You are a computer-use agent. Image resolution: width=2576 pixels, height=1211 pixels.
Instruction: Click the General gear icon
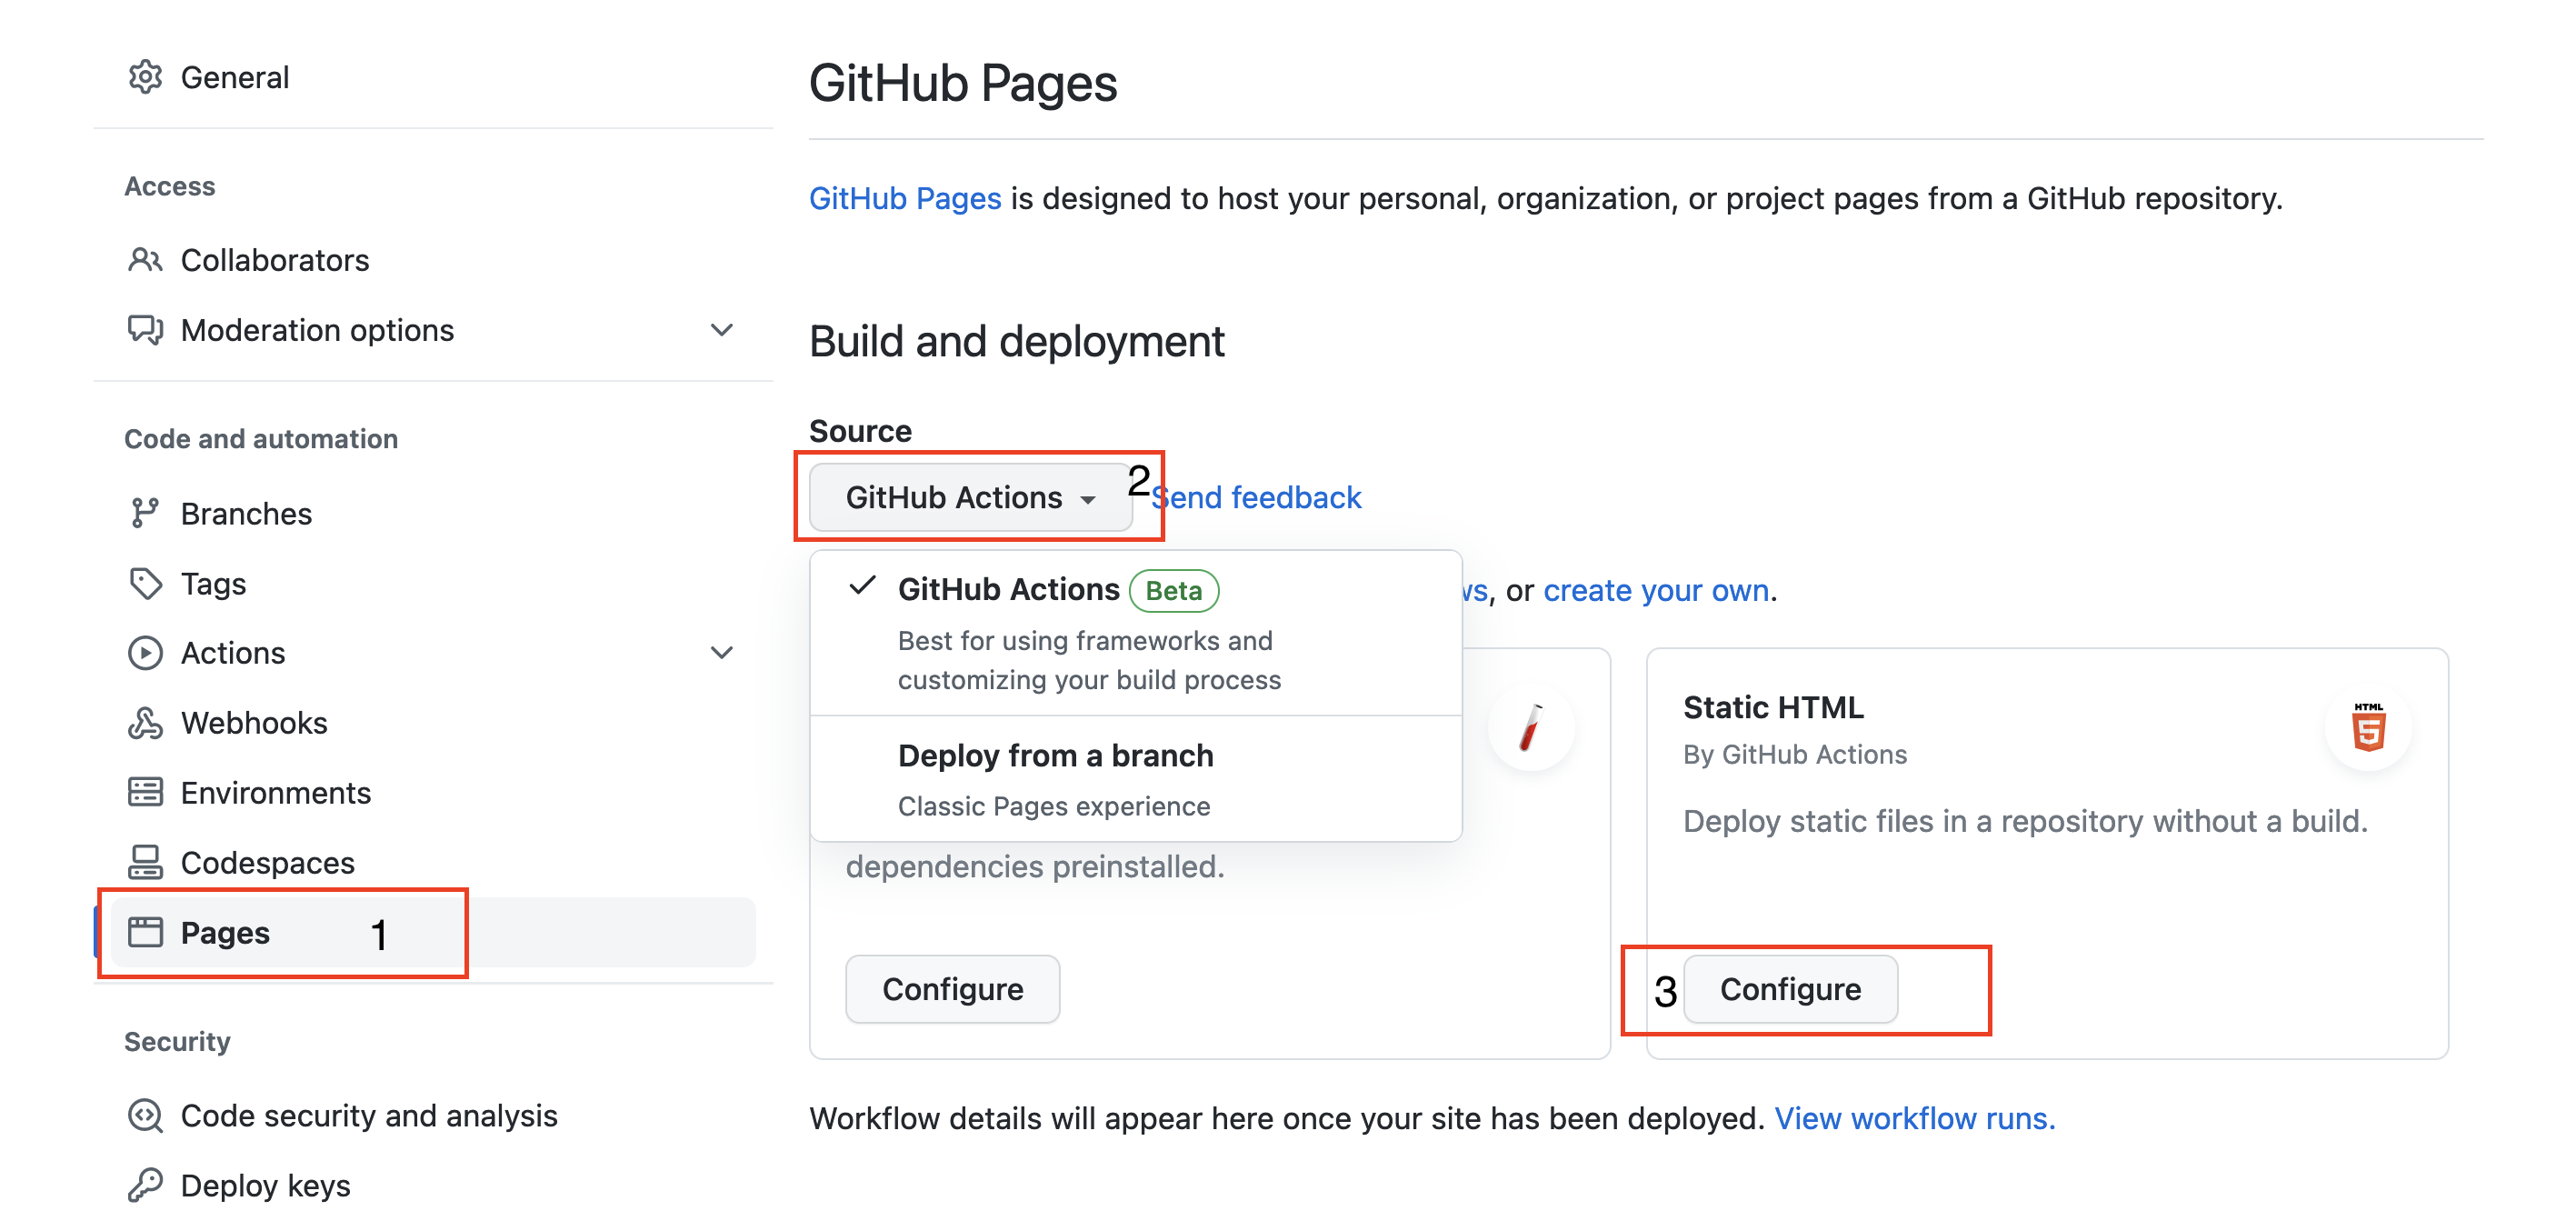click(145, 77)
